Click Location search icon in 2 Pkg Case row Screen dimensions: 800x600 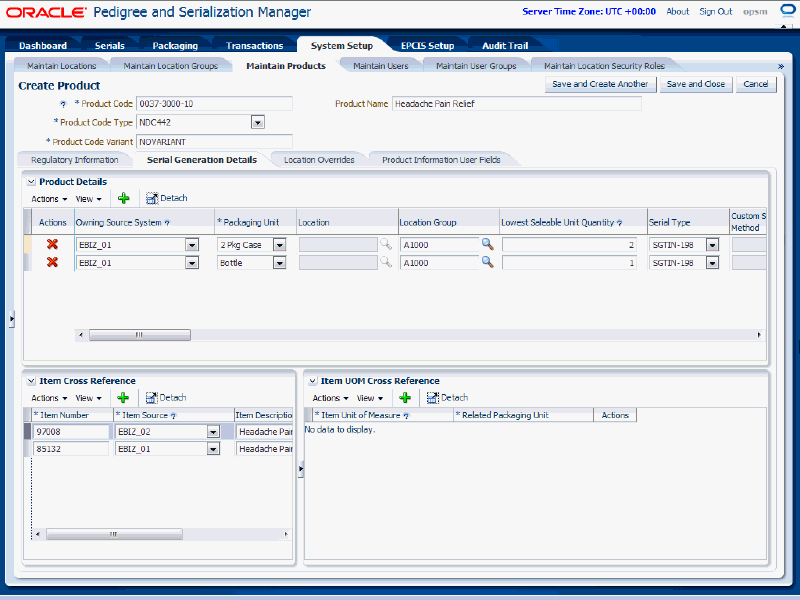coord(386,244)
